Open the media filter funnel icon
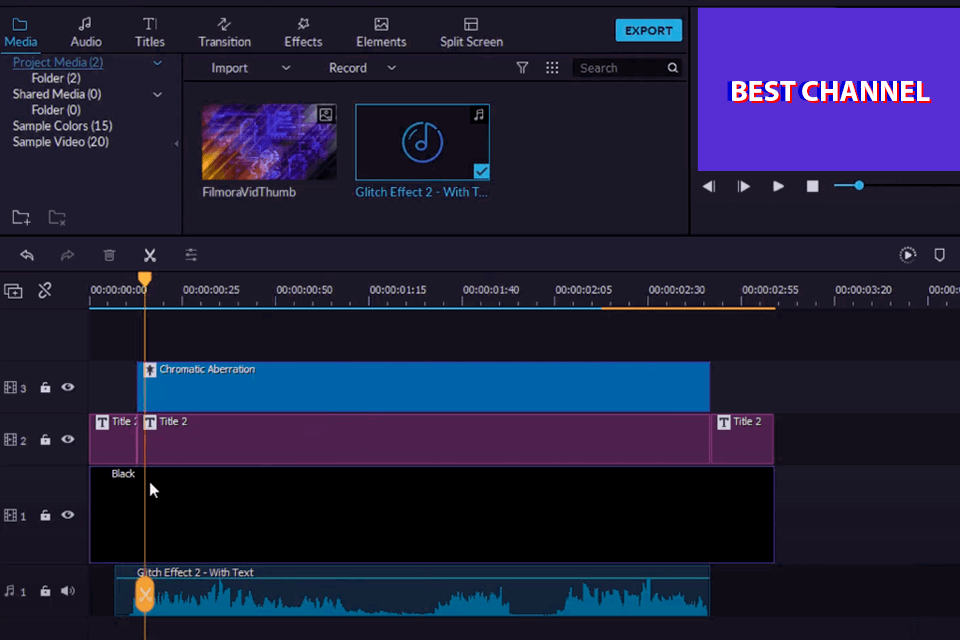This screenshot has height=640, width=960. pos(522,67)
